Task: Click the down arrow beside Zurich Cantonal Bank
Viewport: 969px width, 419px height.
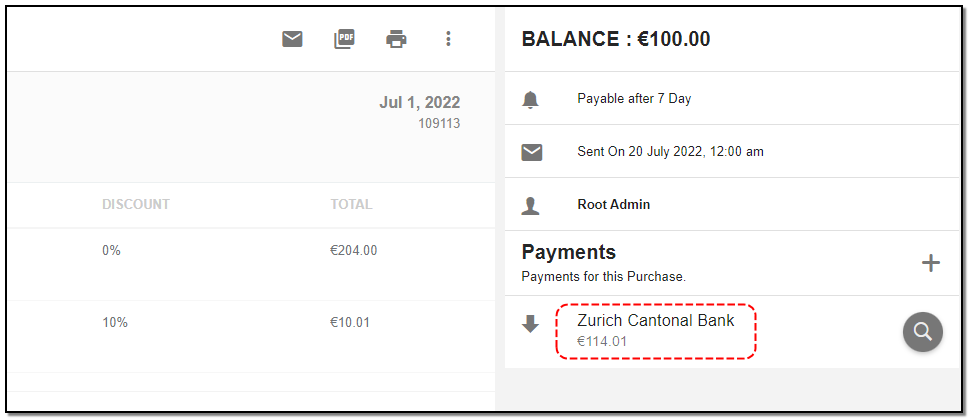Action: (x=531, y=324)
